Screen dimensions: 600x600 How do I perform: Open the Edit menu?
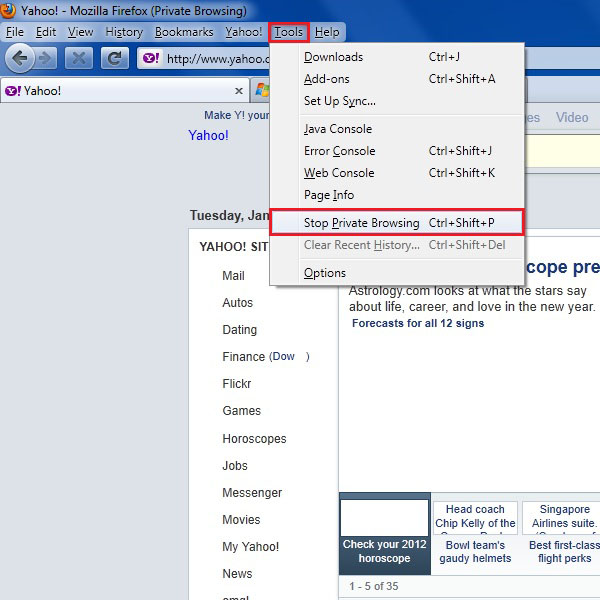(46, 32)
